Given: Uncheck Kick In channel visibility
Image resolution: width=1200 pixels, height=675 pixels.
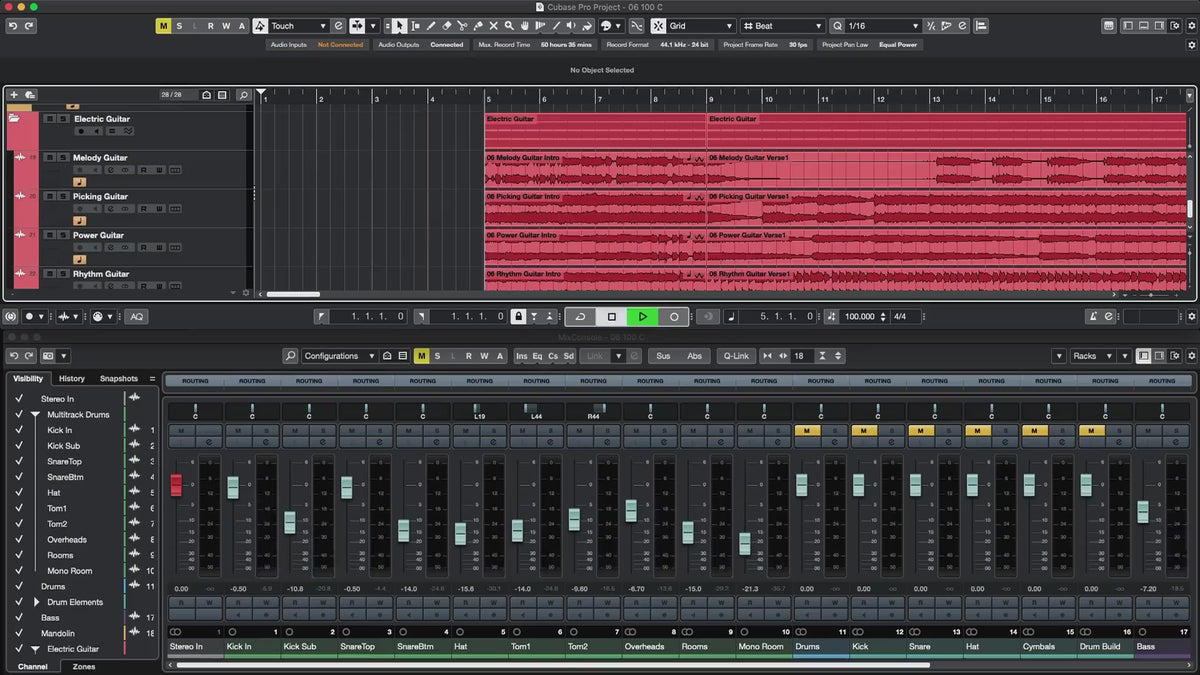Looking at the screenshot, I should coord(18,430).
